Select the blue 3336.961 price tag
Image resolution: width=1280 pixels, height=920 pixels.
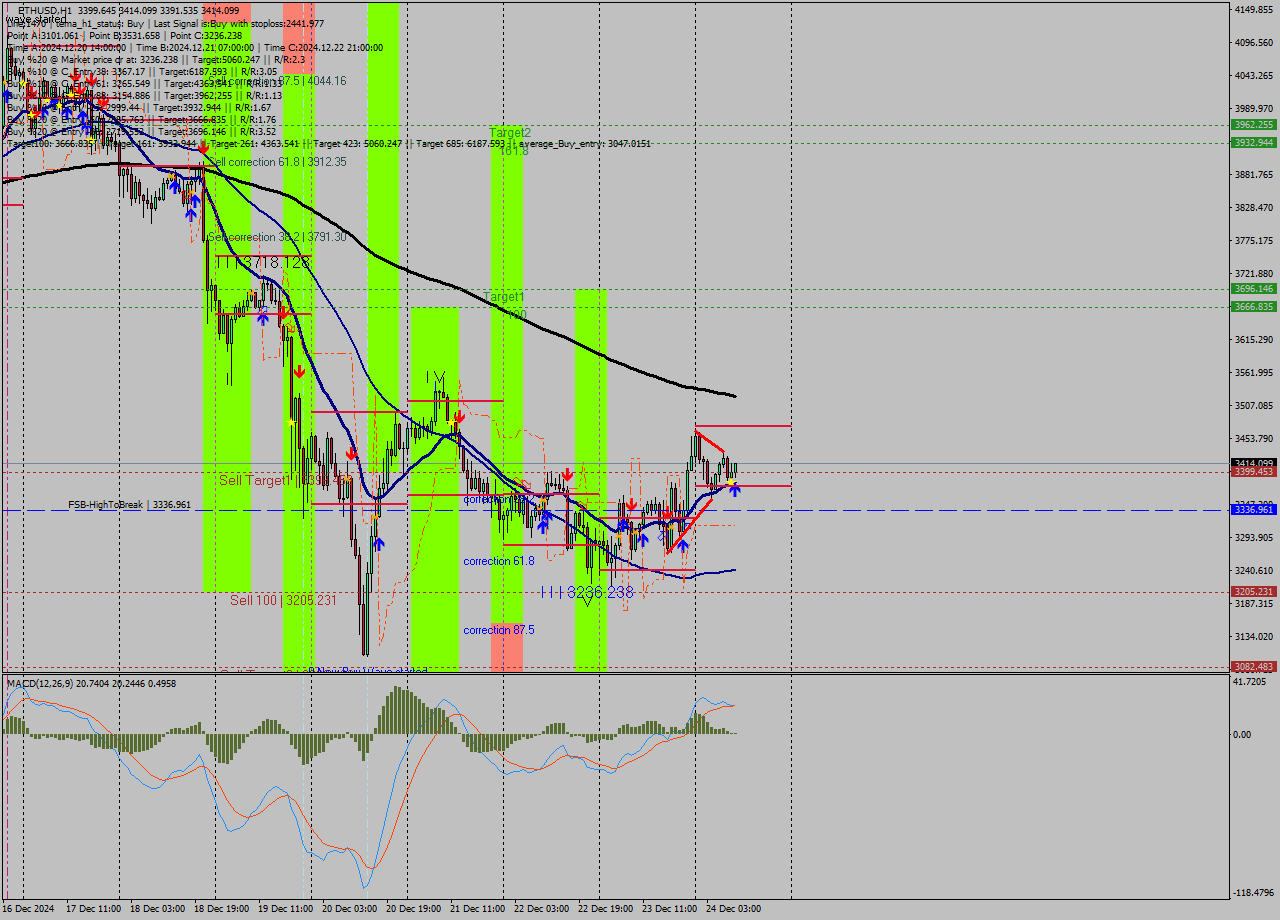(x=1254, y=510)
